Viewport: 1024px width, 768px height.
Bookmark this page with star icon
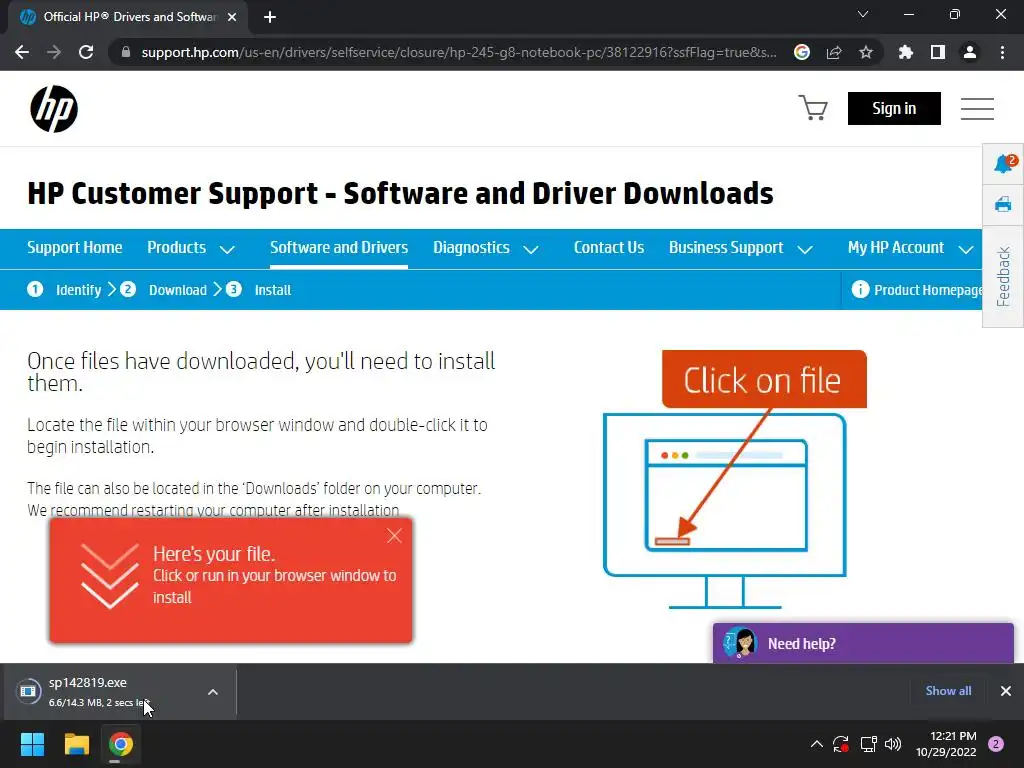(866, 52)
